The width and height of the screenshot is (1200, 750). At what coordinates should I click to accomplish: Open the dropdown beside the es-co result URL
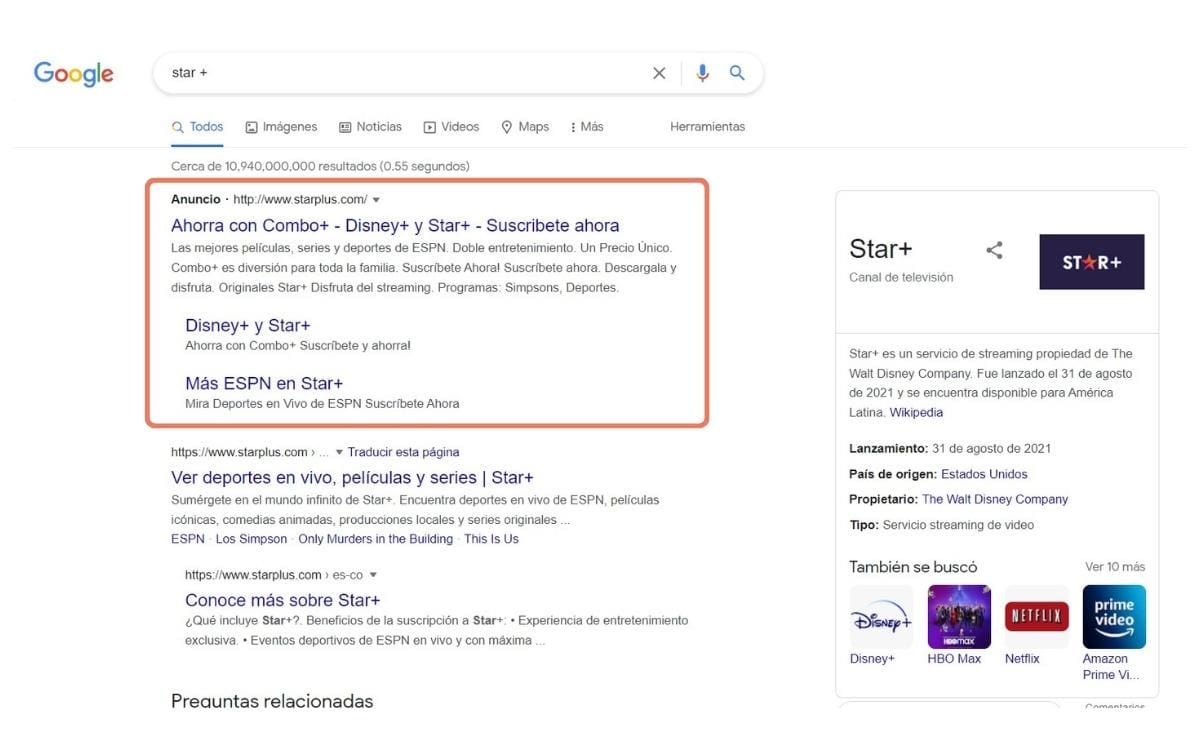point(373,574)
